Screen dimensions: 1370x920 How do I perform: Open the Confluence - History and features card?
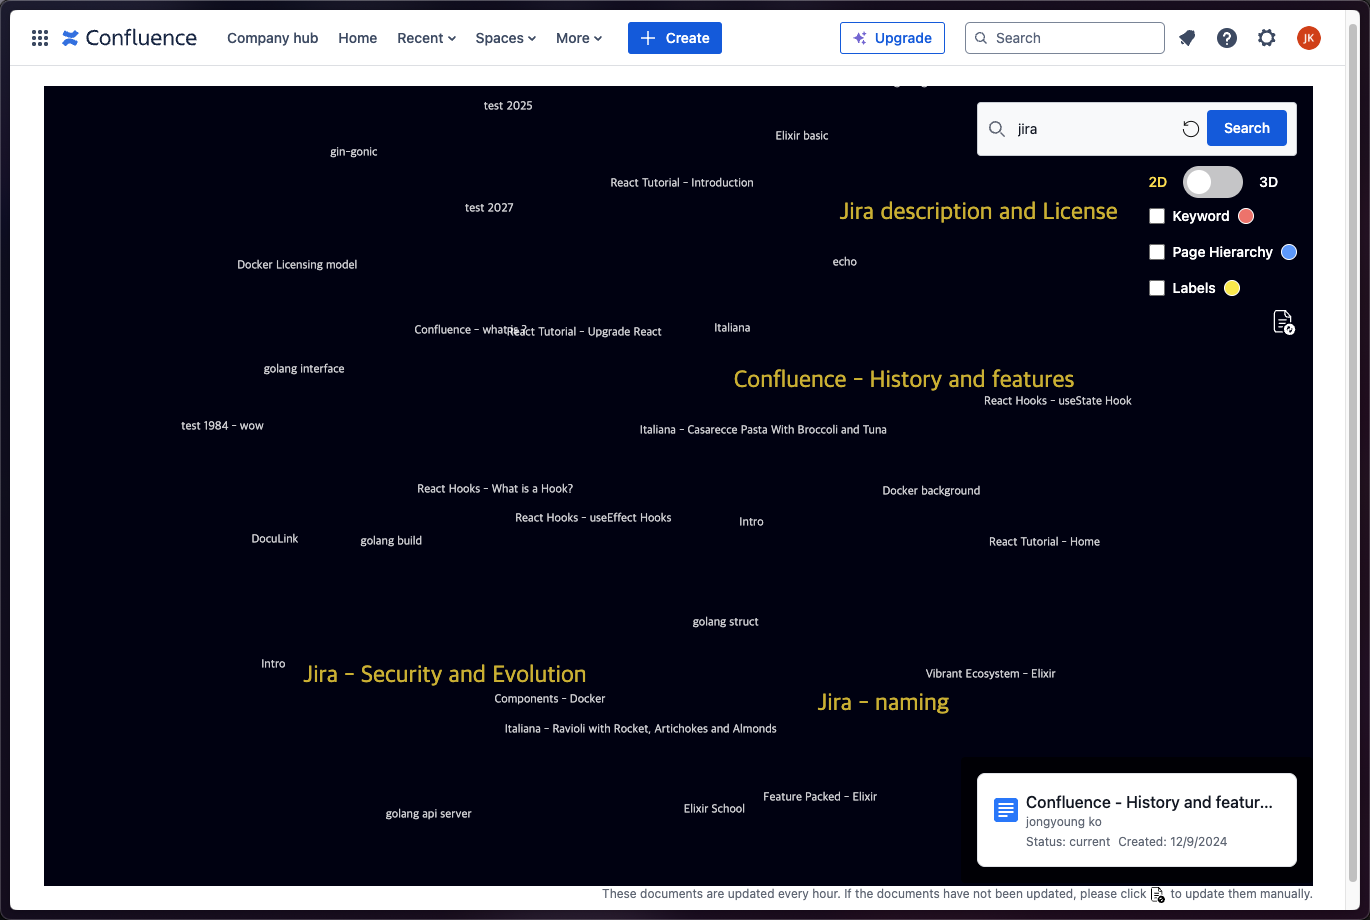tap(1137, 820)
